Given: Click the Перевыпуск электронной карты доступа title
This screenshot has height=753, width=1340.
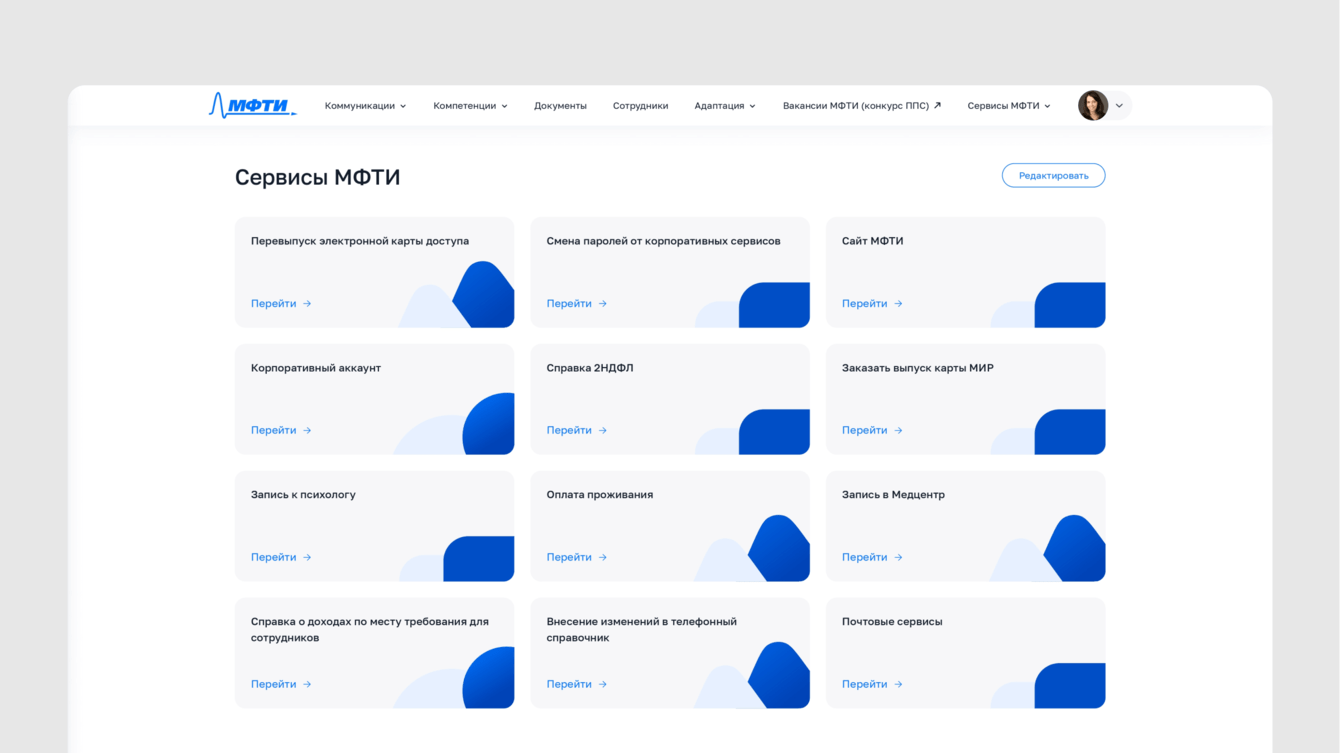Looking at the screenshot, I should coord(360,241).
